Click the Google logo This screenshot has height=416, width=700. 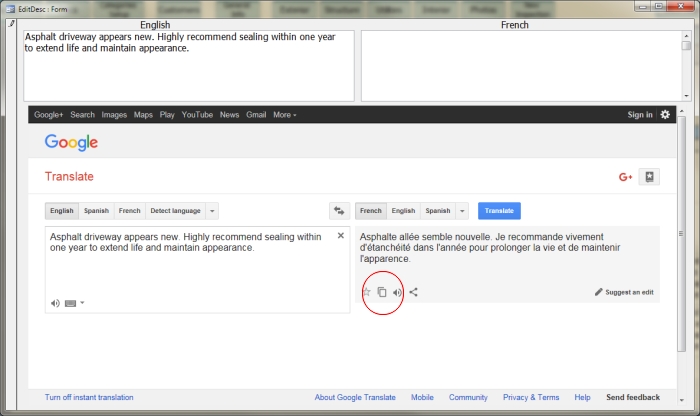(71, 142)
